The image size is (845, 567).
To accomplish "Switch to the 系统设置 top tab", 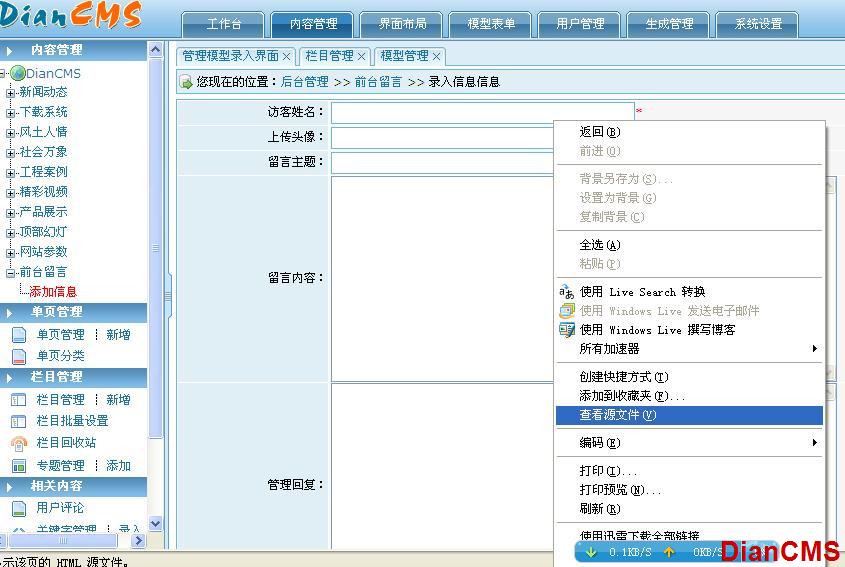I will 757,24.
